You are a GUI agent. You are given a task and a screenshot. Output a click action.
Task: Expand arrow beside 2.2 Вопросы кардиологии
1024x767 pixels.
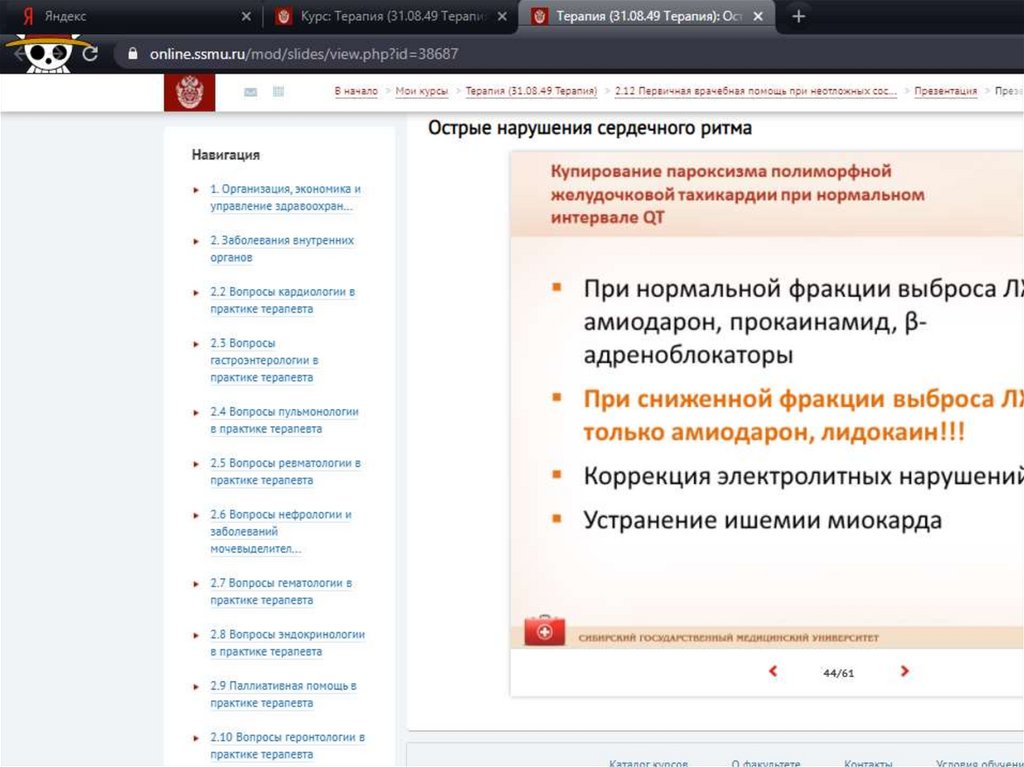[196, 293]
